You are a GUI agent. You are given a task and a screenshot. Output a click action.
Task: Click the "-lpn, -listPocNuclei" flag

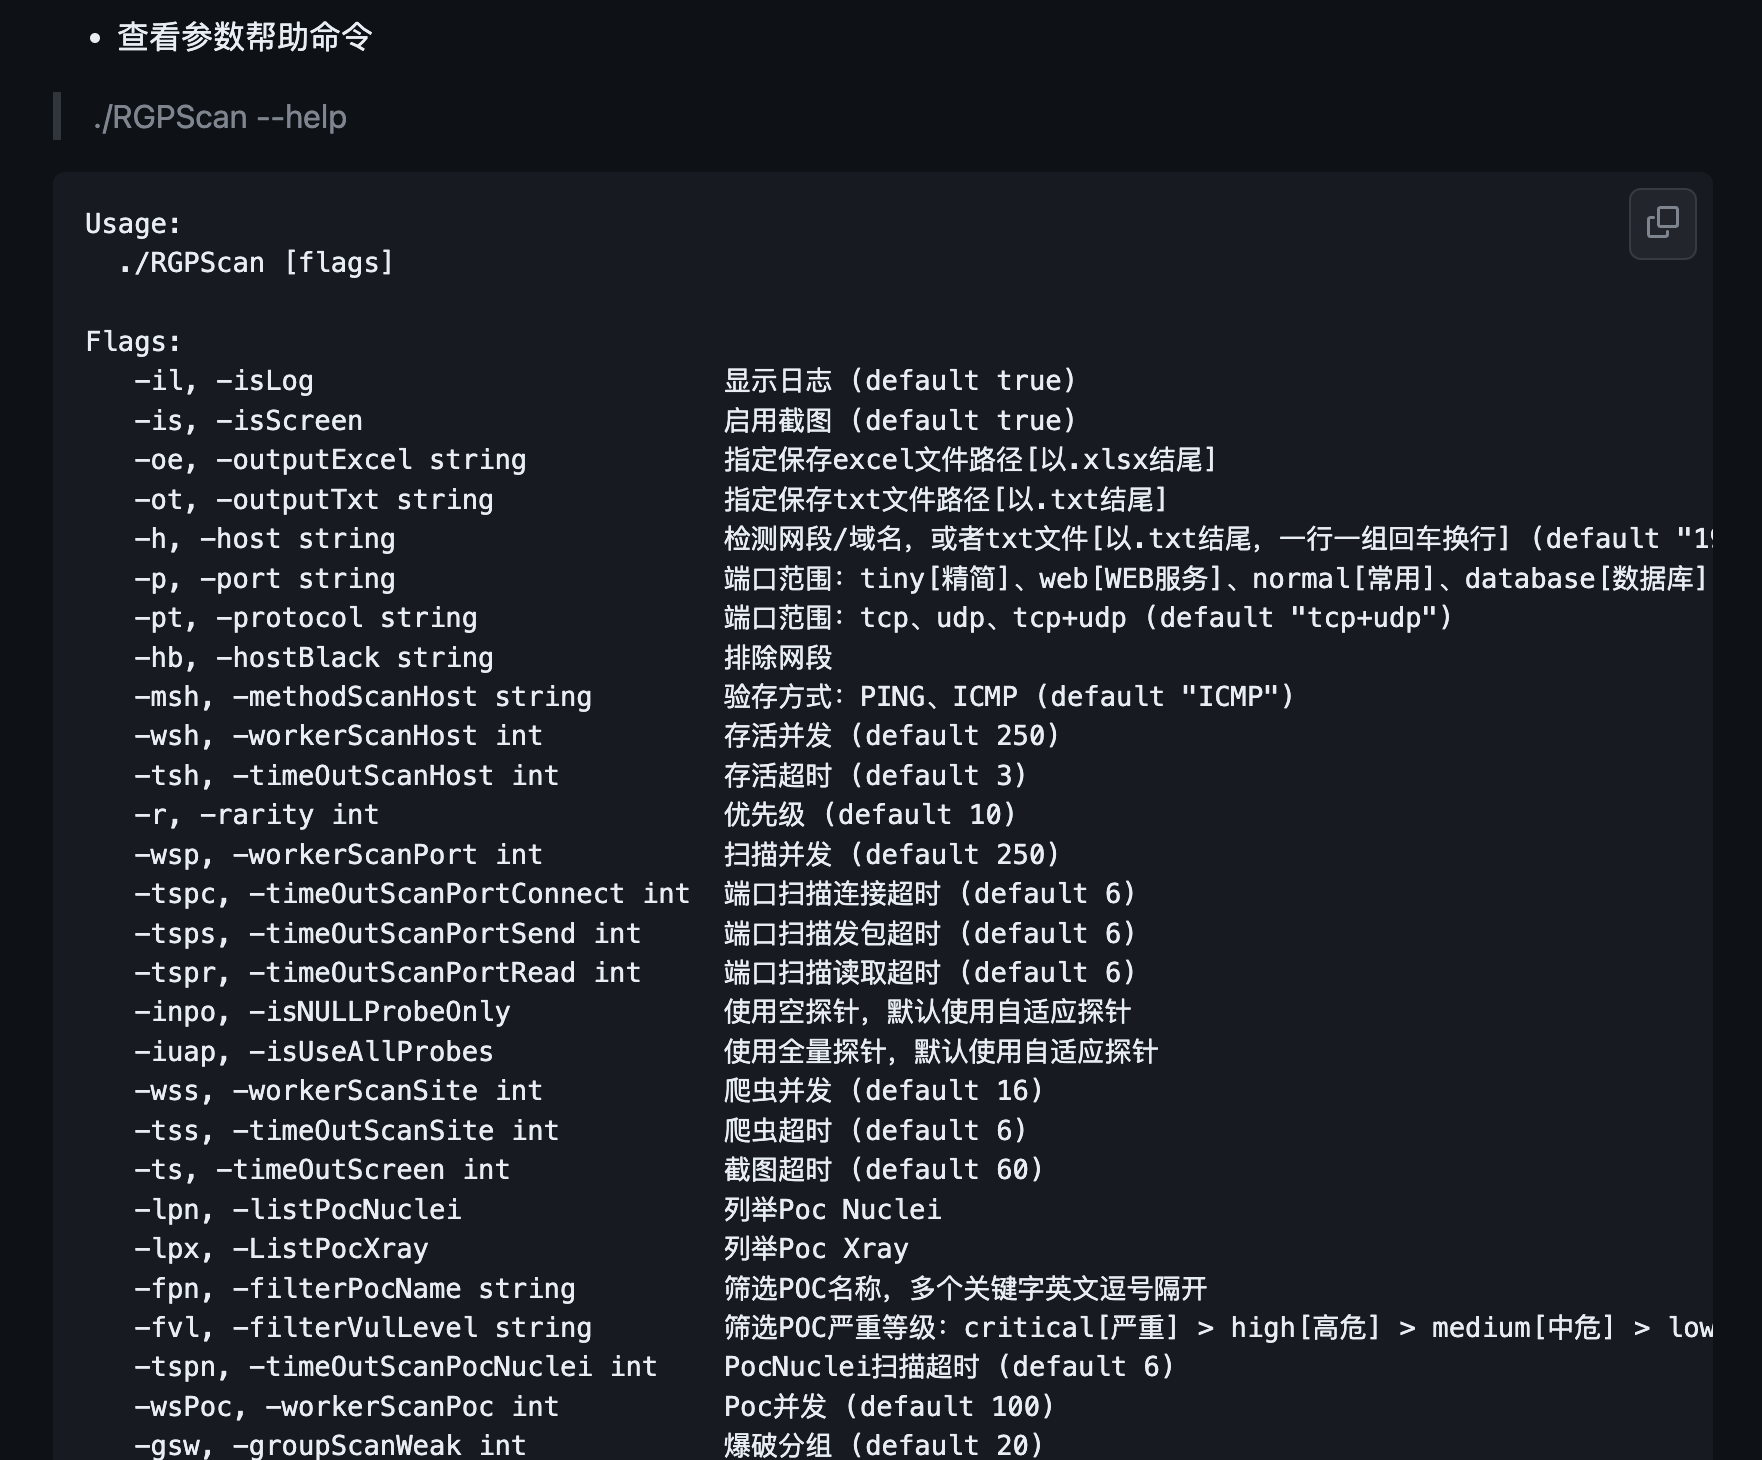(298, 1209)
